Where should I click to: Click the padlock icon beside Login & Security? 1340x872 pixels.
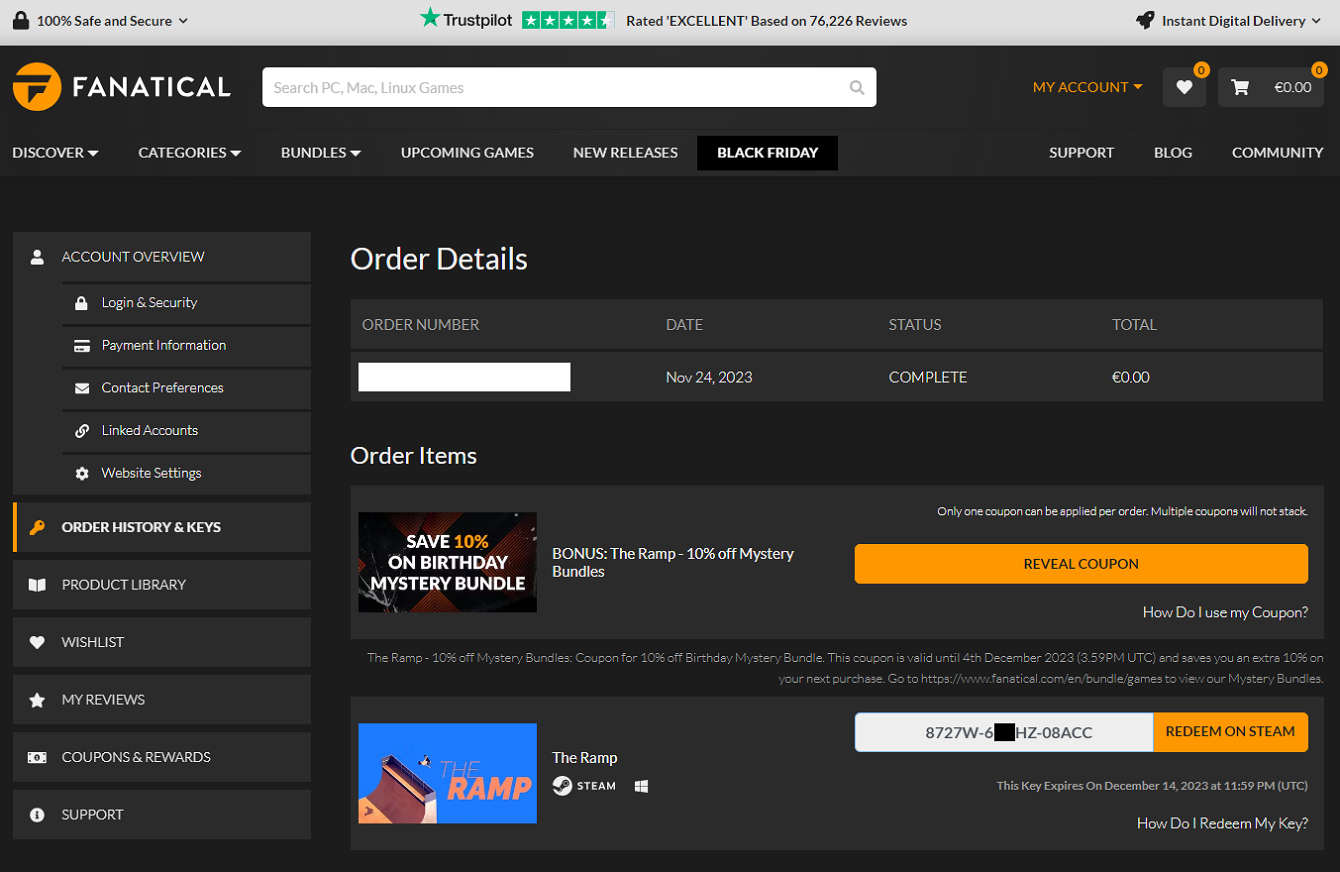coord(81,303)
